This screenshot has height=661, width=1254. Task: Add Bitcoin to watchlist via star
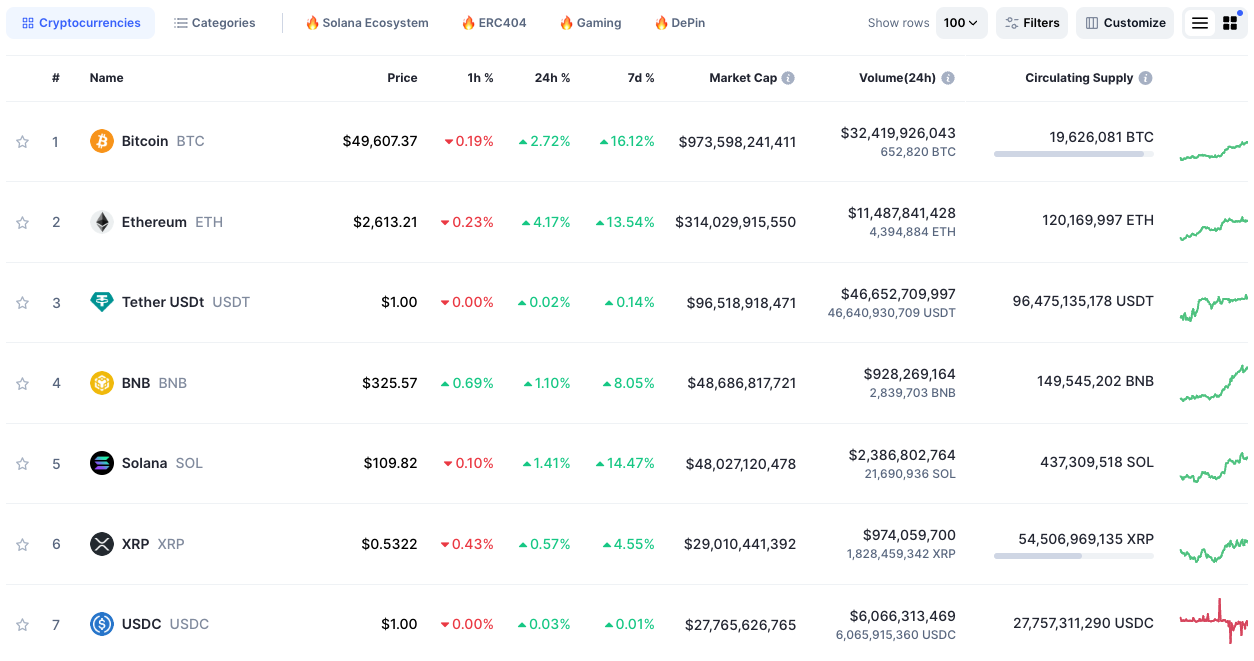(22, 141)
